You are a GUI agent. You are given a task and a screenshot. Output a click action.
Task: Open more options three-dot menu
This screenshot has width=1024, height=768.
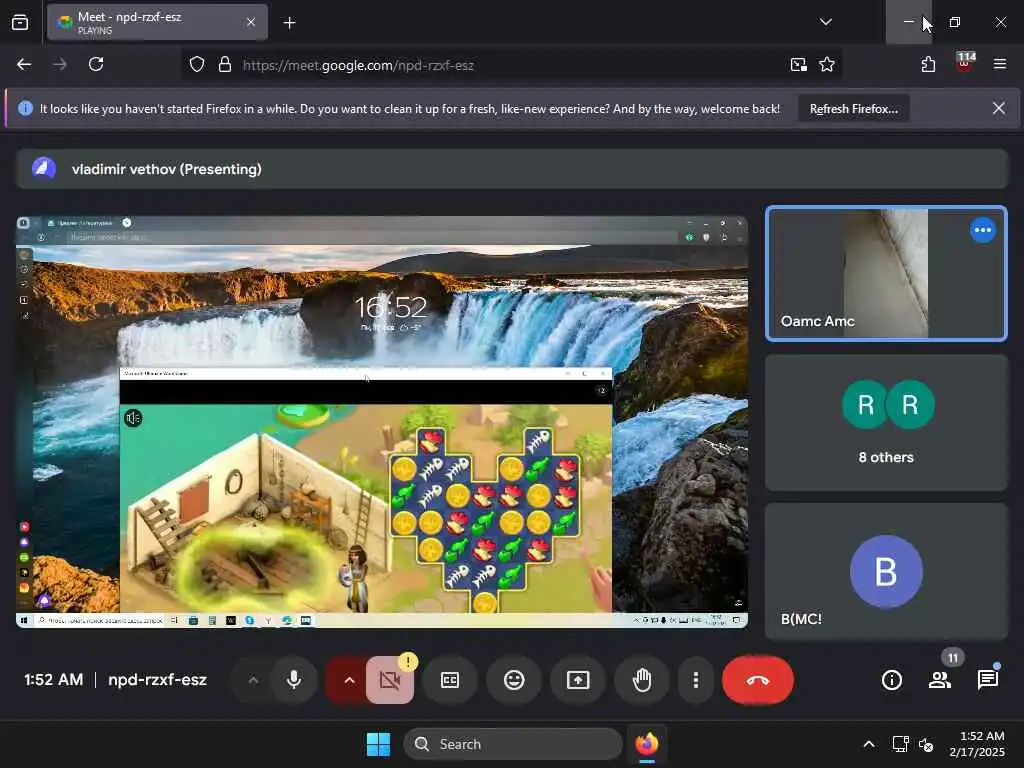(x=696, y=680)
